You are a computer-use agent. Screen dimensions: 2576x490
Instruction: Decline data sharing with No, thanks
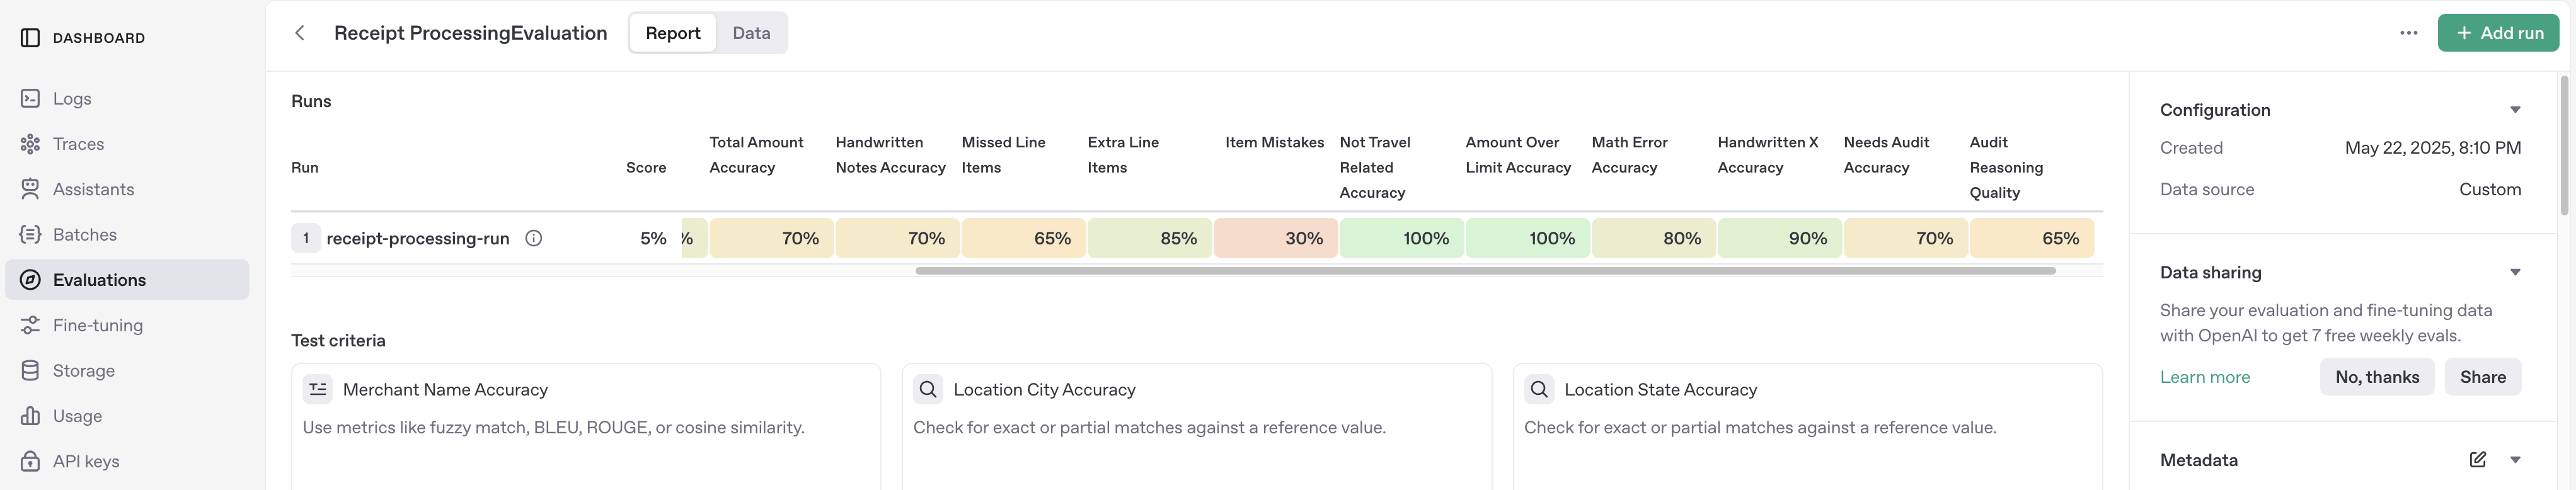pos(2377,377)
